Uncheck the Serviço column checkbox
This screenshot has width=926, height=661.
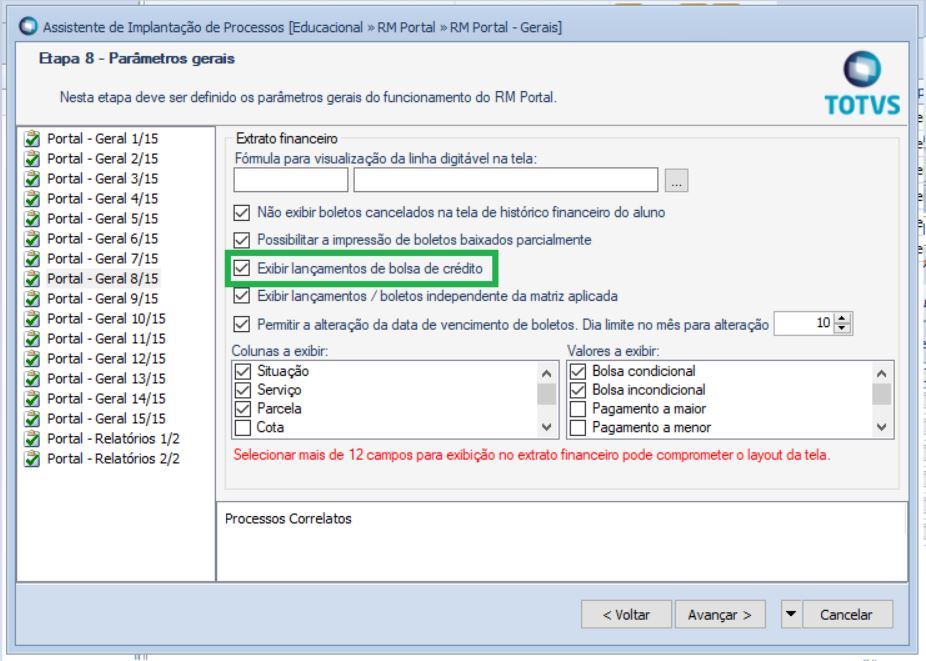[x=243, y=390]
